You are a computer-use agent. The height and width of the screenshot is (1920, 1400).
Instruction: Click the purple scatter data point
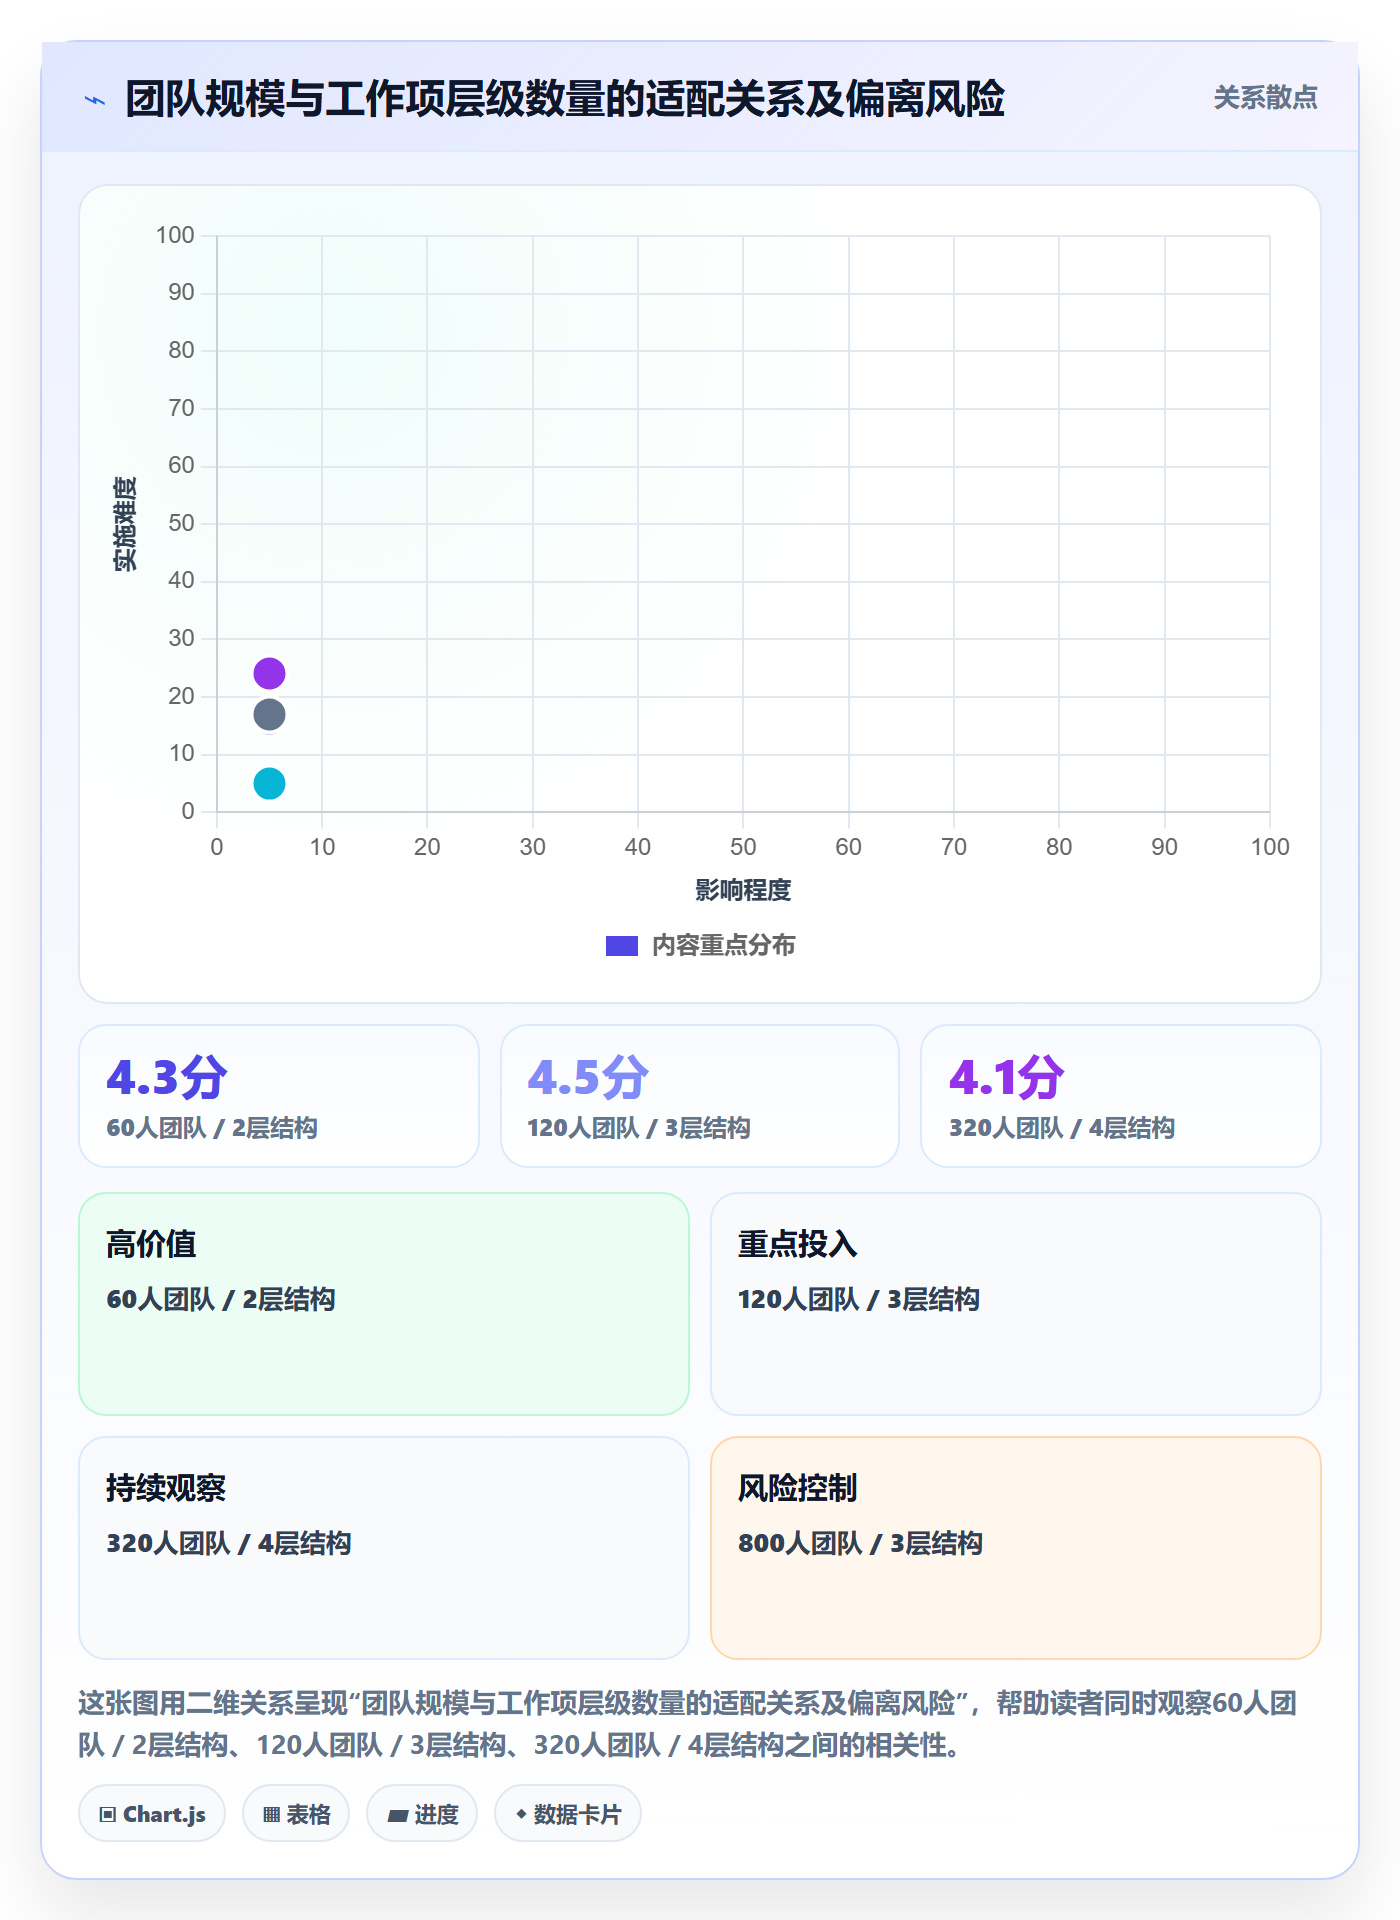[269, 673]
